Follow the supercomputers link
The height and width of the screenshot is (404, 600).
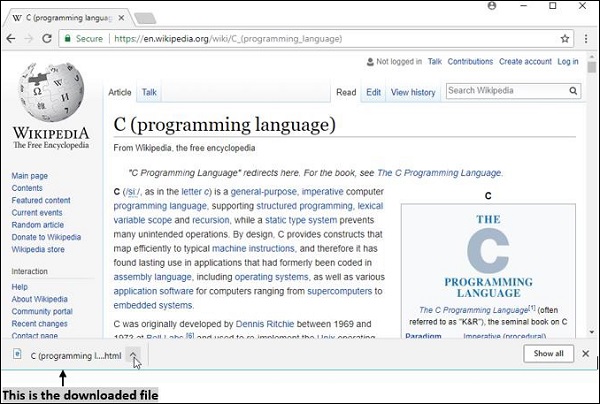[339, 291]
